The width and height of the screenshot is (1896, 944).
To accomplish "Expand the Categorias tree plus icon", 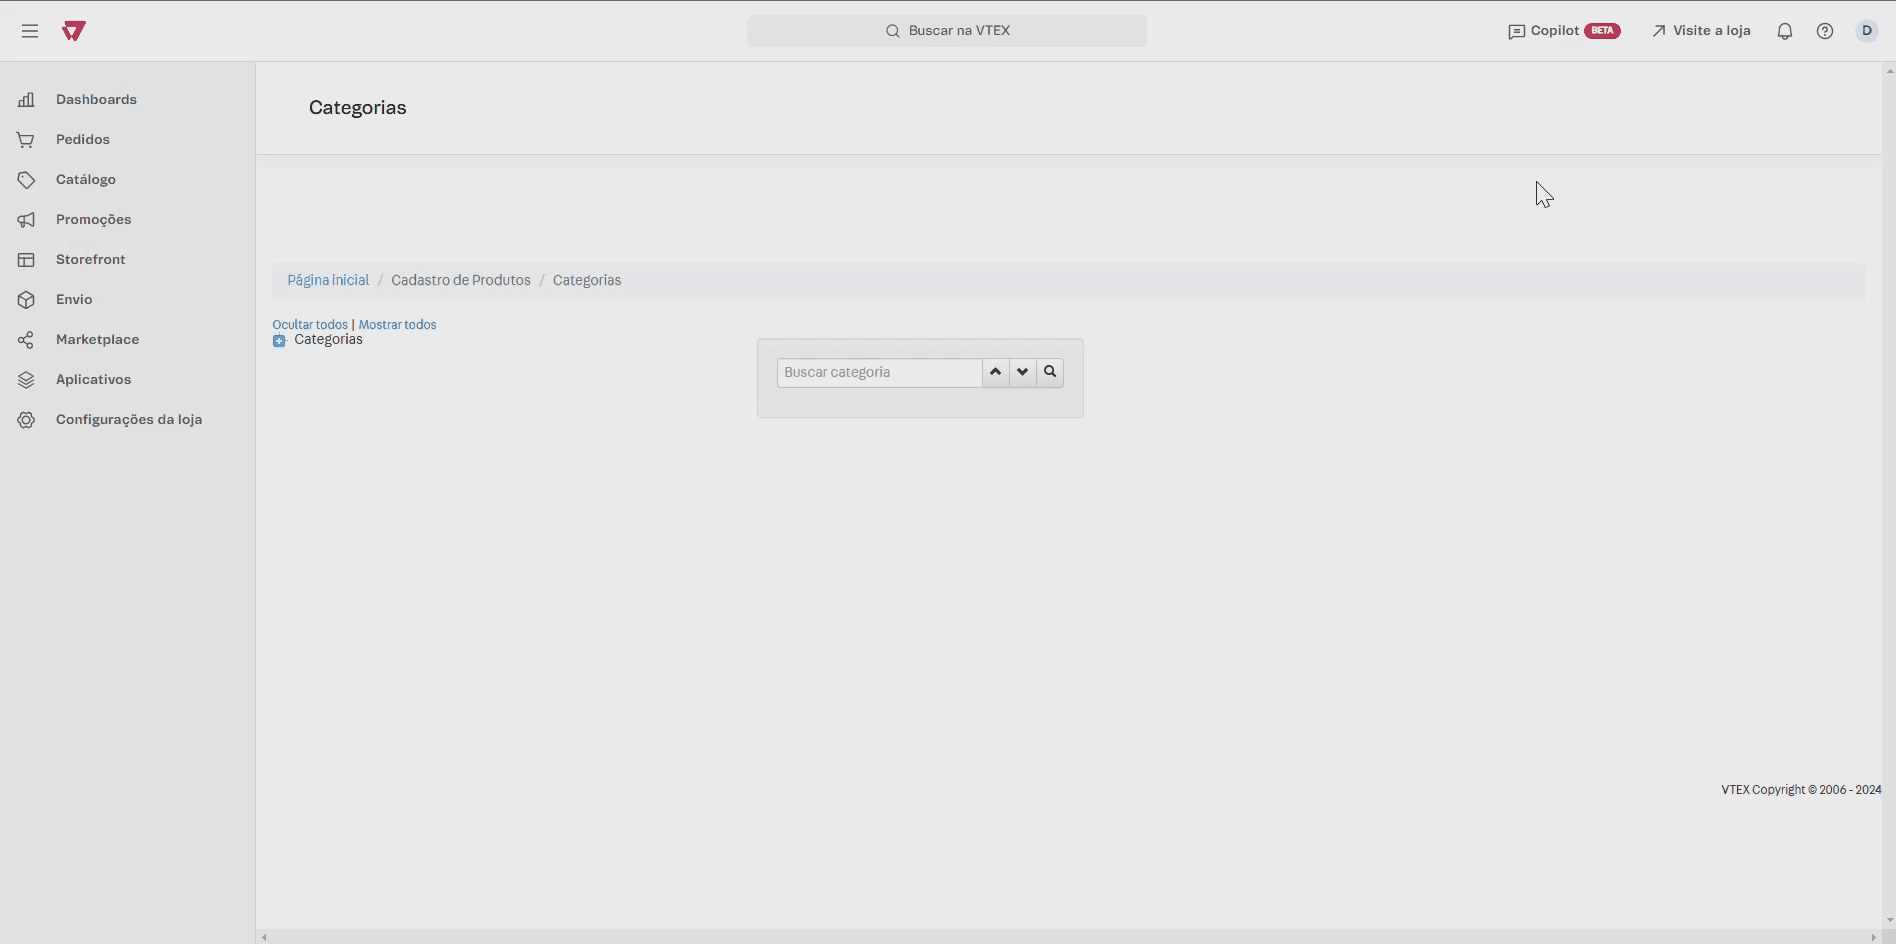I will click(279, 341).
